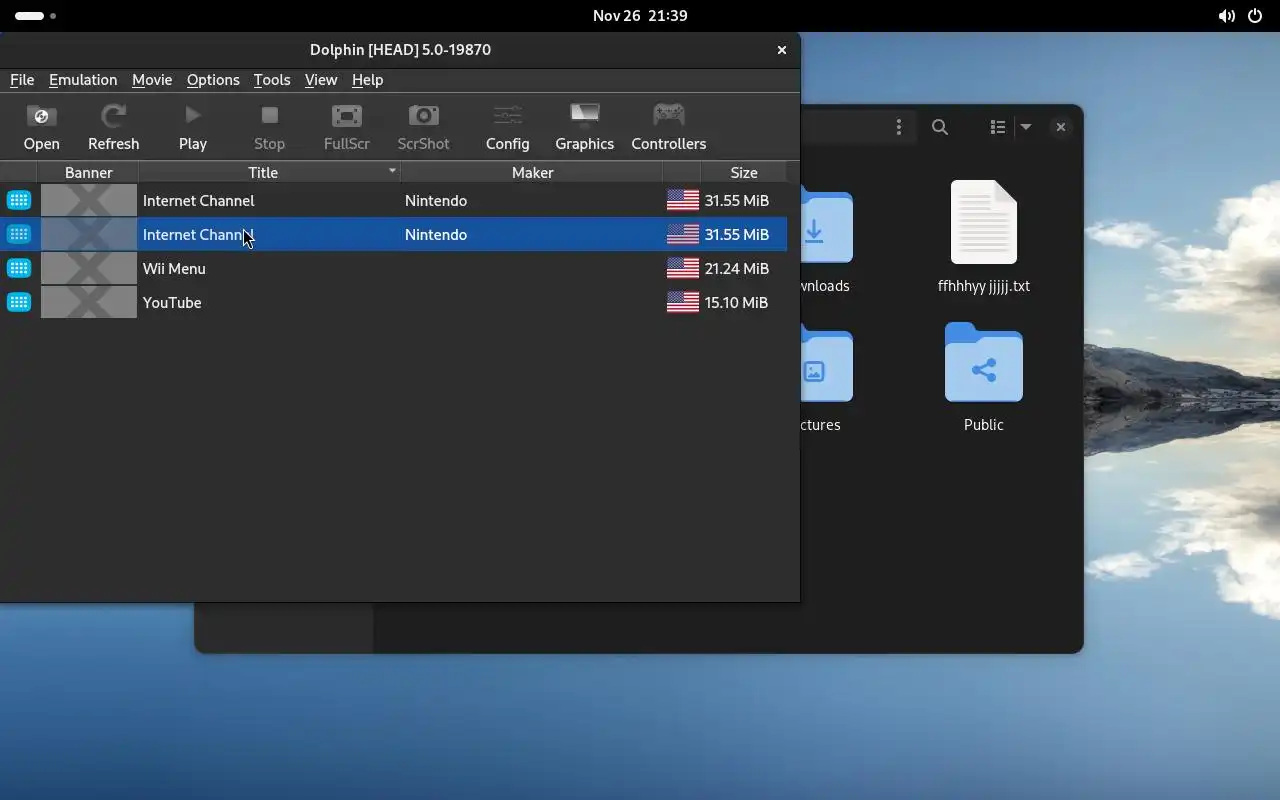Viewport: 1280px width, 800px height.
Task: Click the WAD platform icon of Wii Menu row
Action: [x=19, y=268]
